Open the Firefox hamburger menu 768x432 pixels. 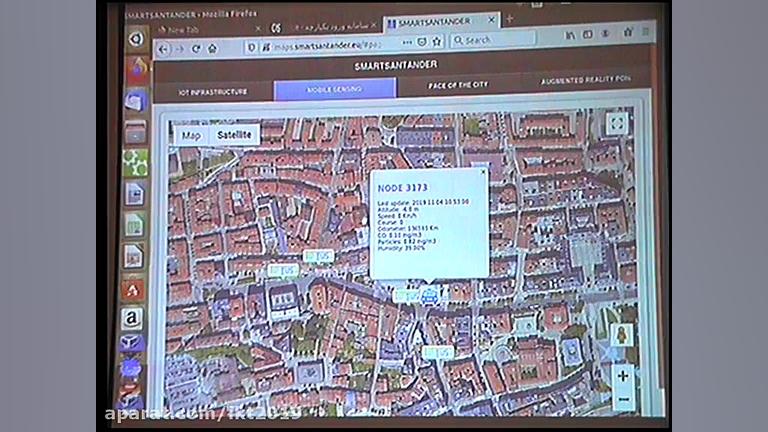646,32
